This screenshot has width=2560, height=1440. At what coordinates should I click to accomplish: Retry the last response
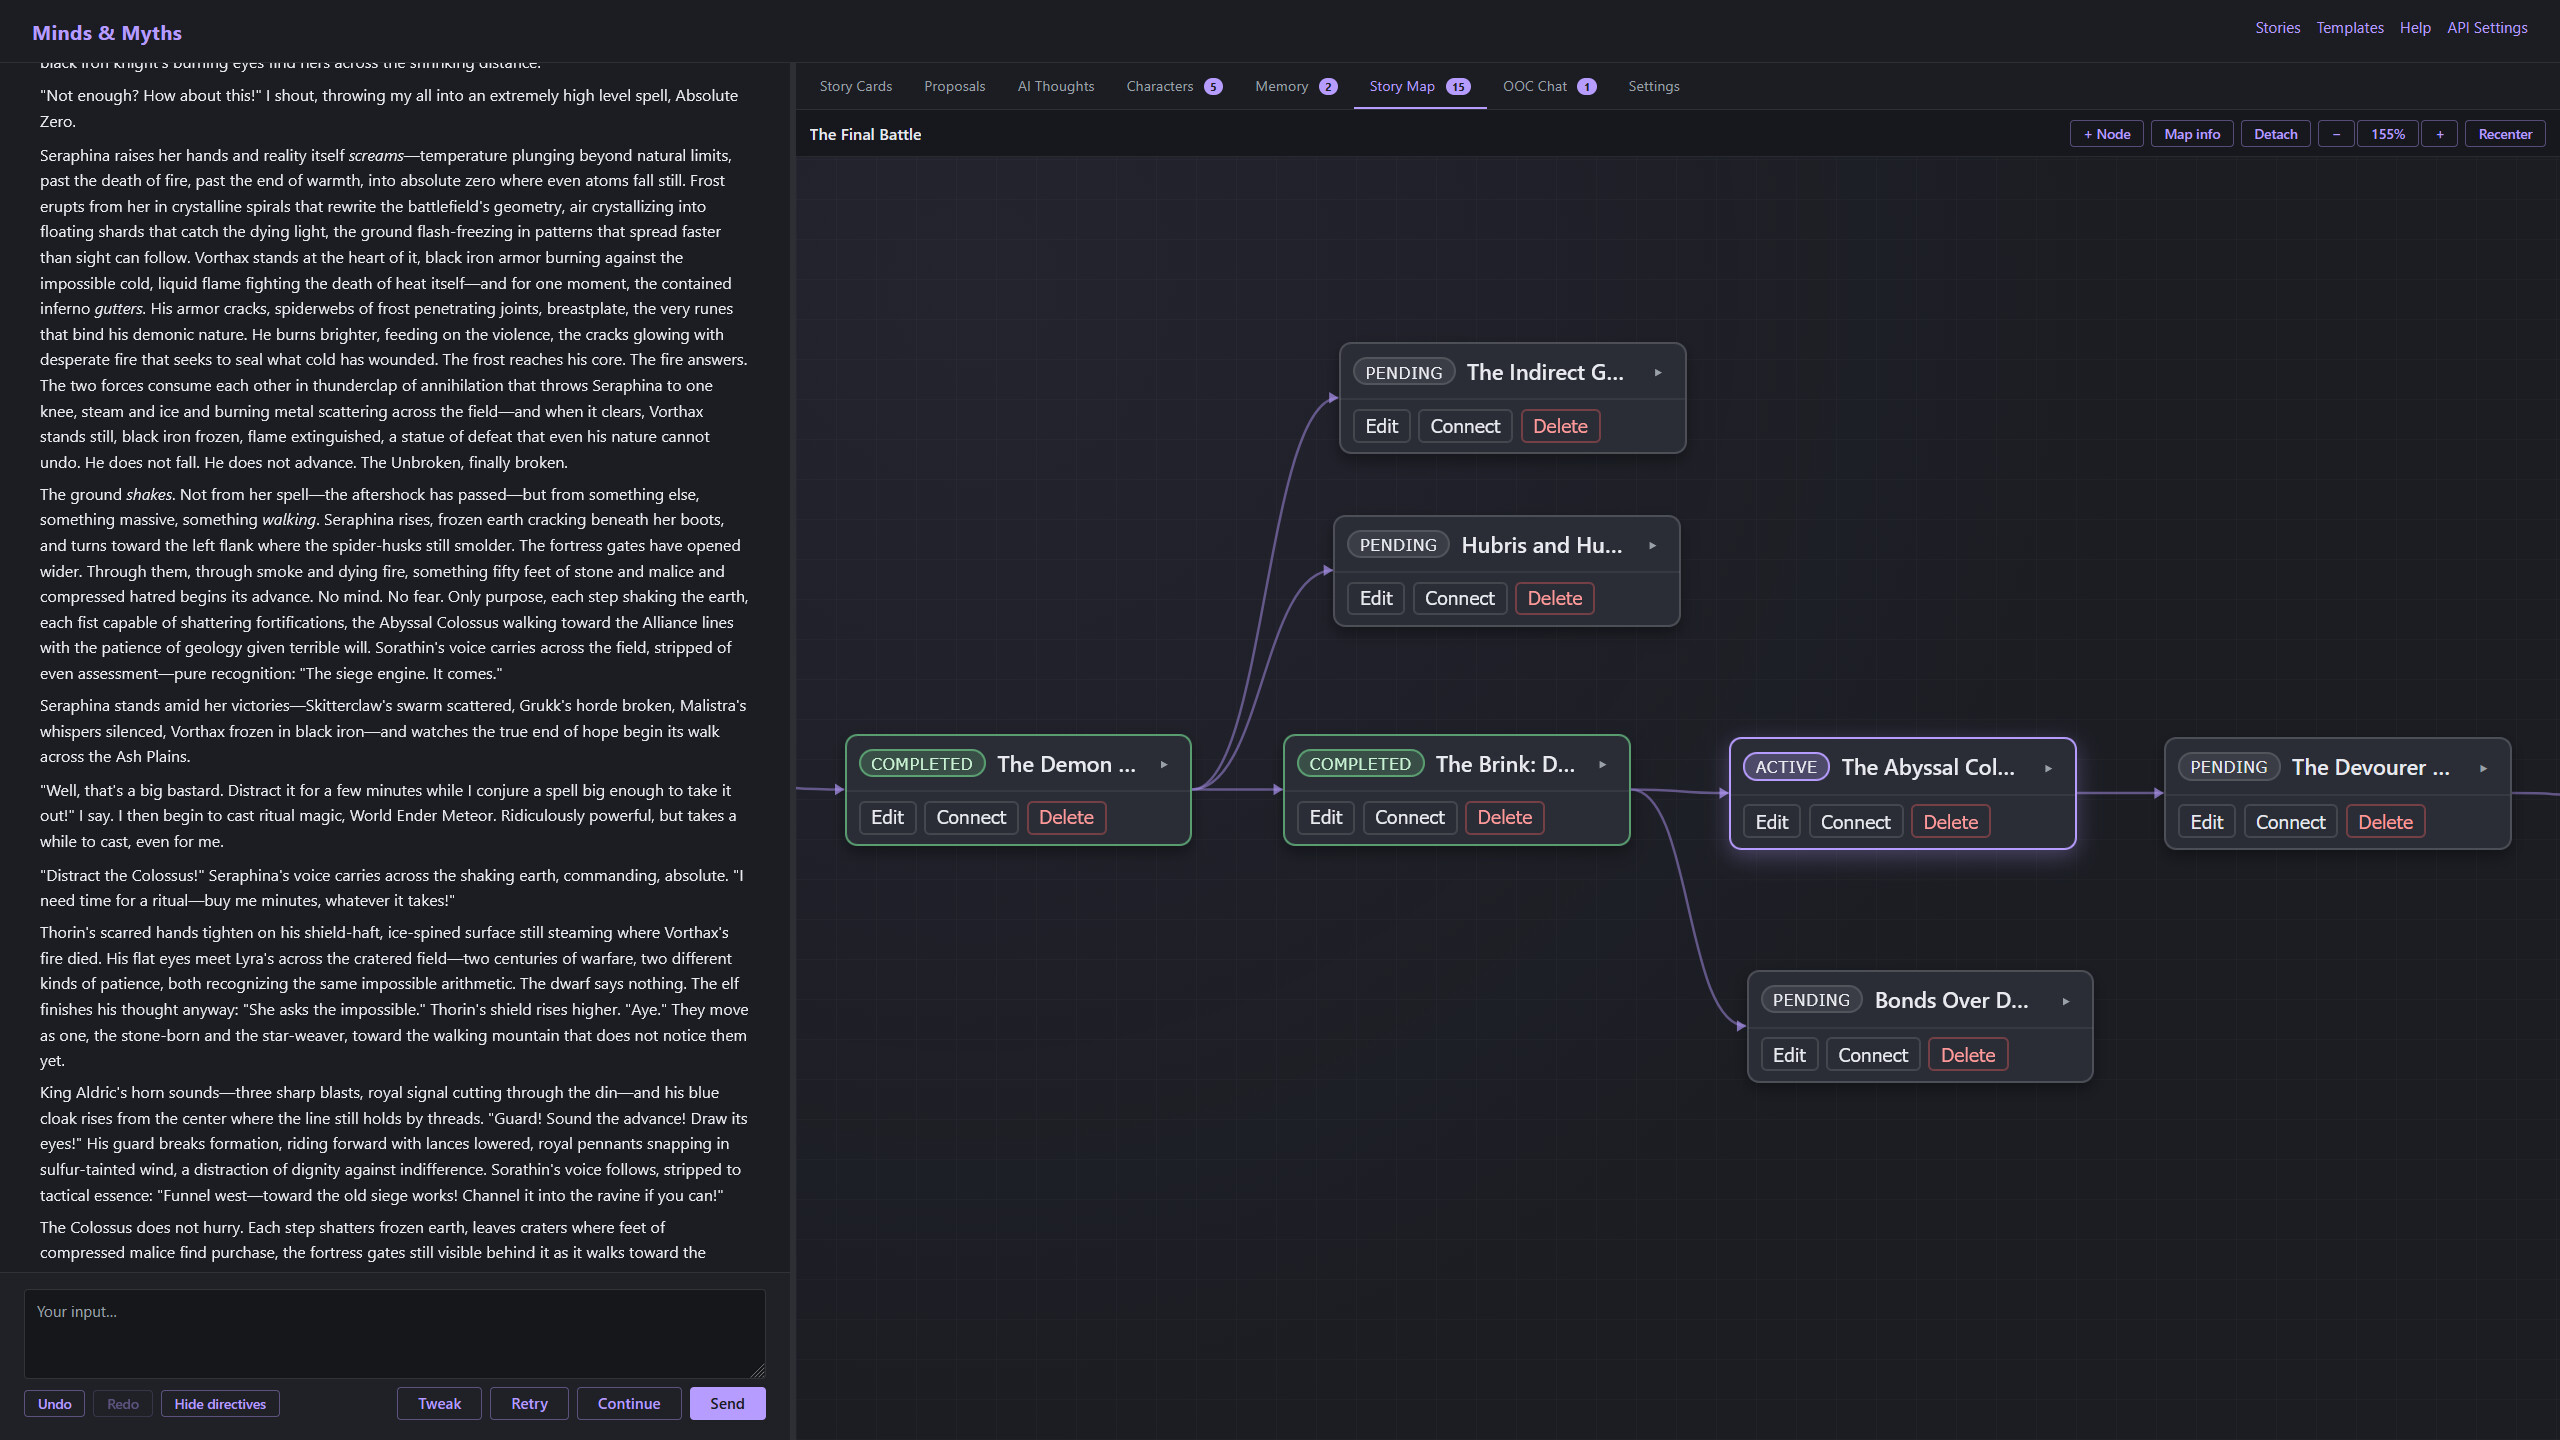click(x=529, y=1404)
